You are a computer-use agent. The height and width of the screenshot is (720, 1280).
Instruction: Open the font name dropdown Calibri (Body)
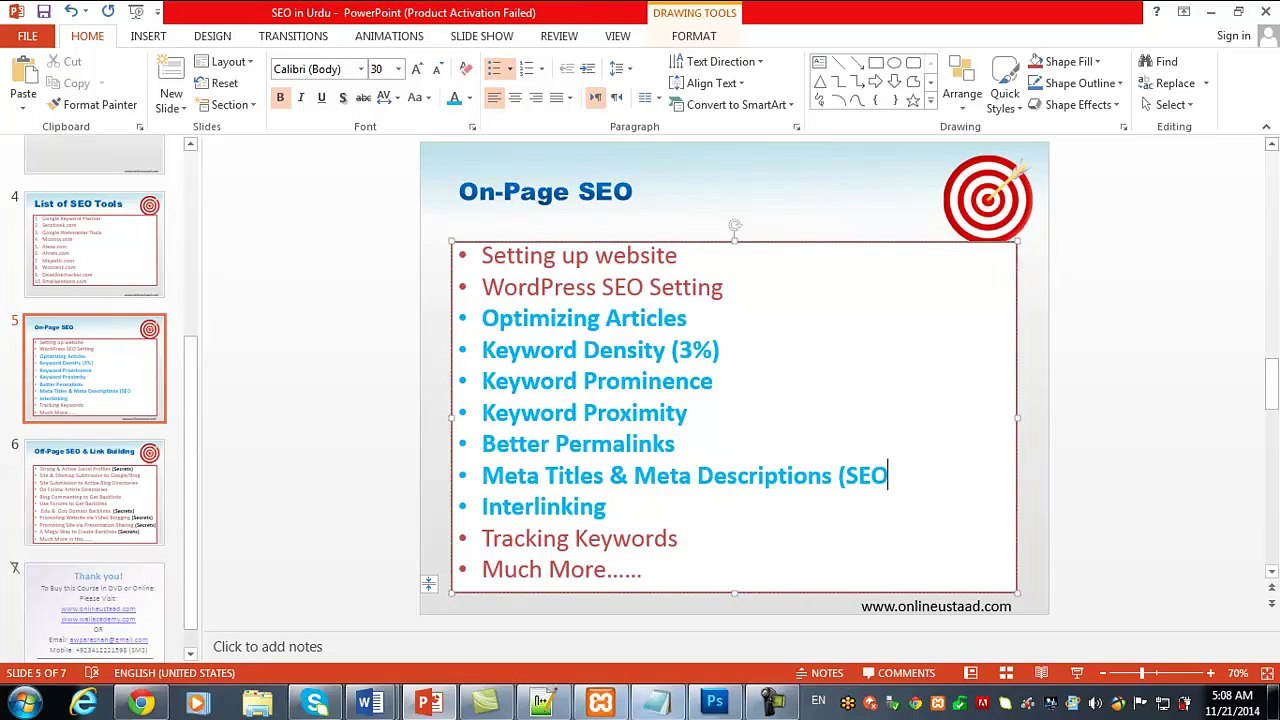pyautogui.click(x=361, y=69)
